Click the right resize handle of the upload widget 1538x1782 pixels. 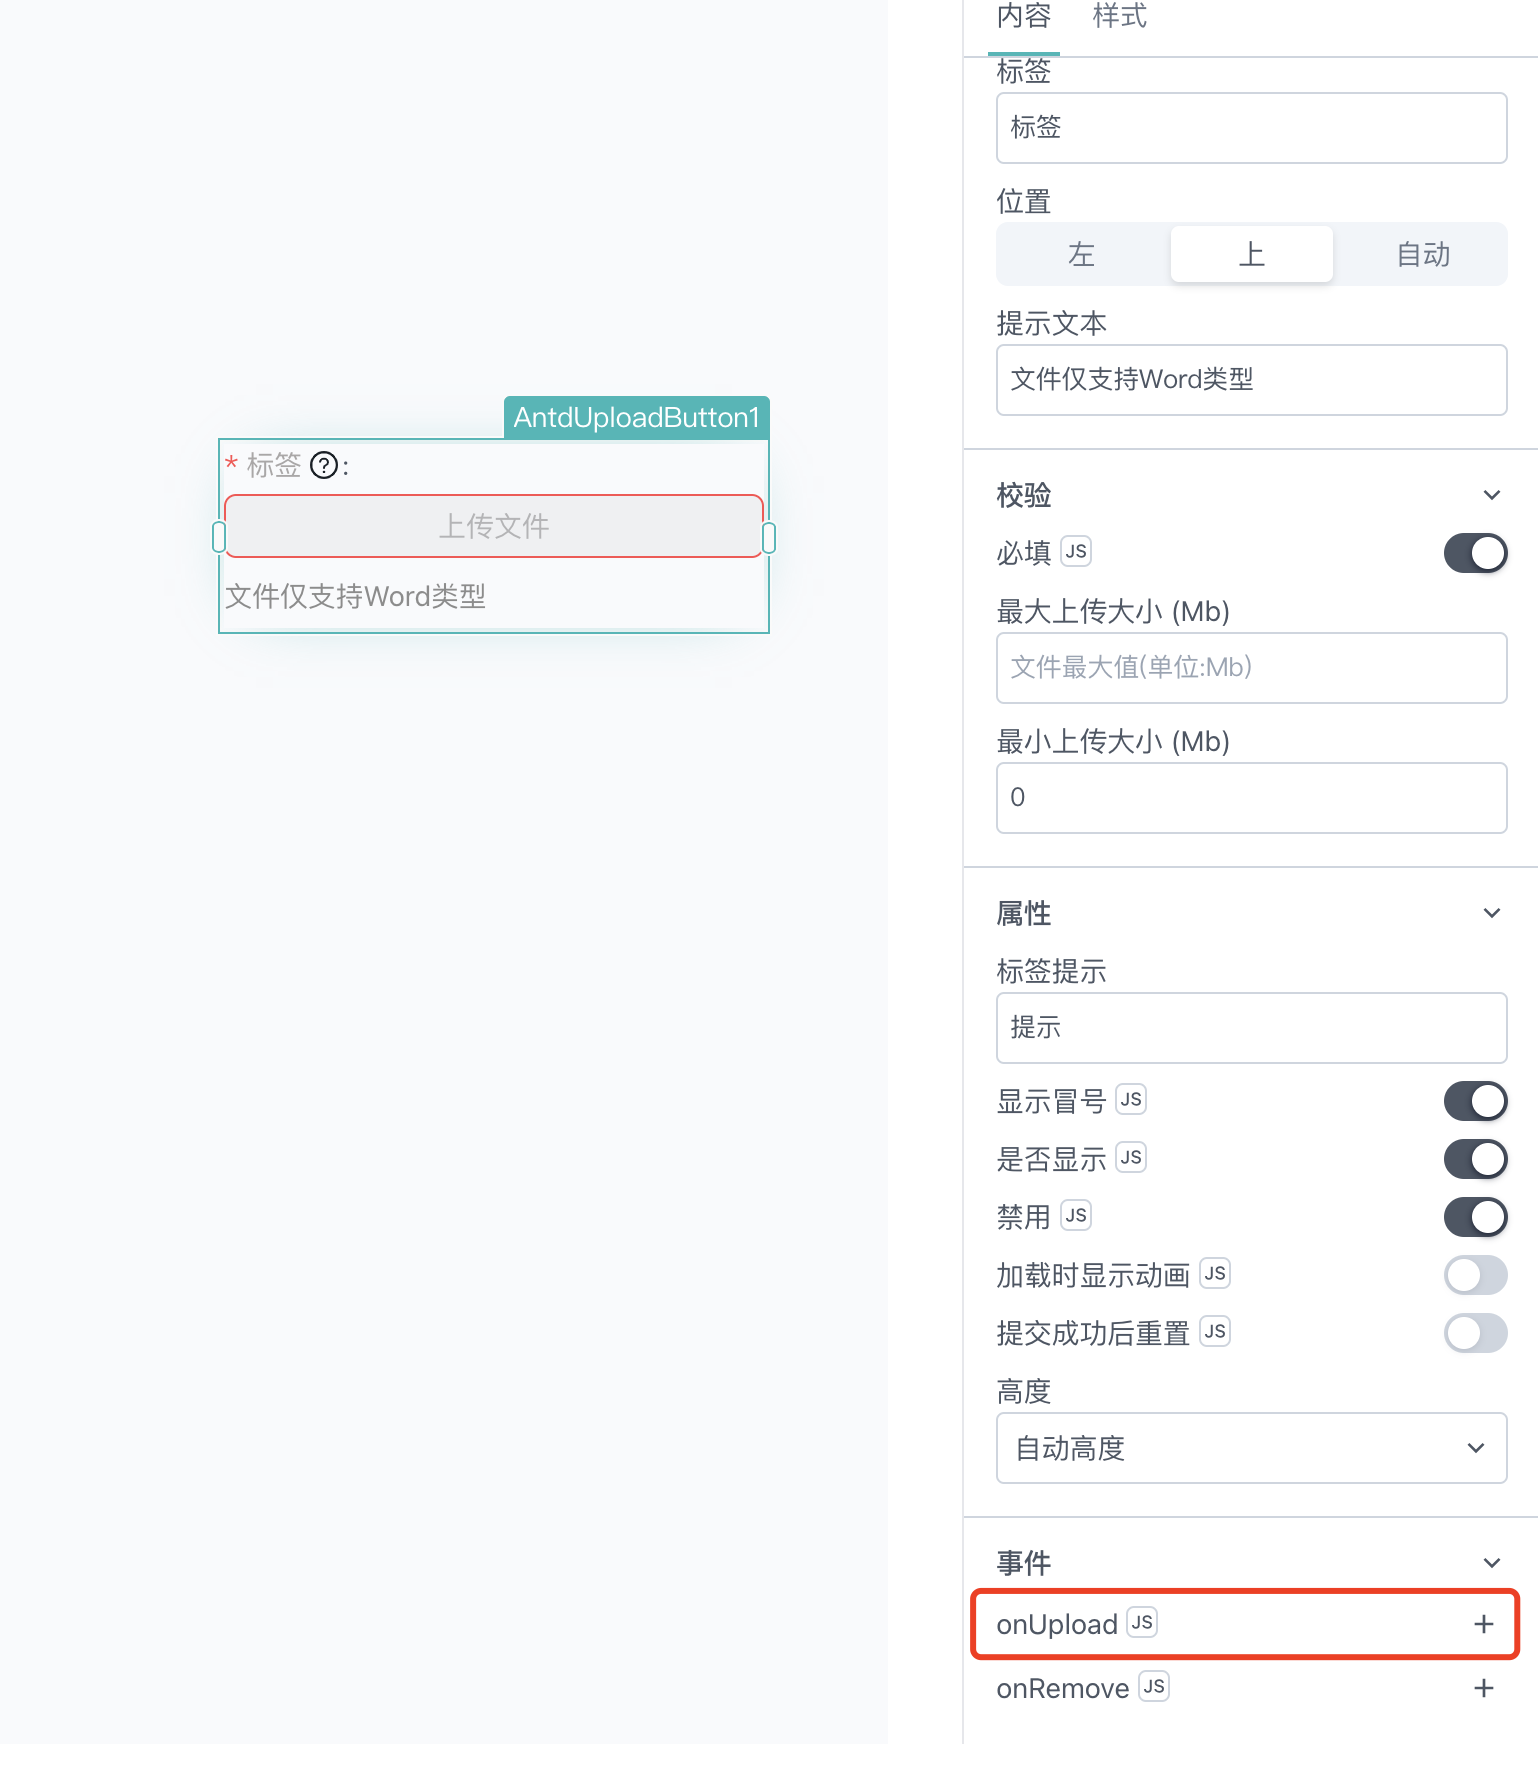point(769,537)
